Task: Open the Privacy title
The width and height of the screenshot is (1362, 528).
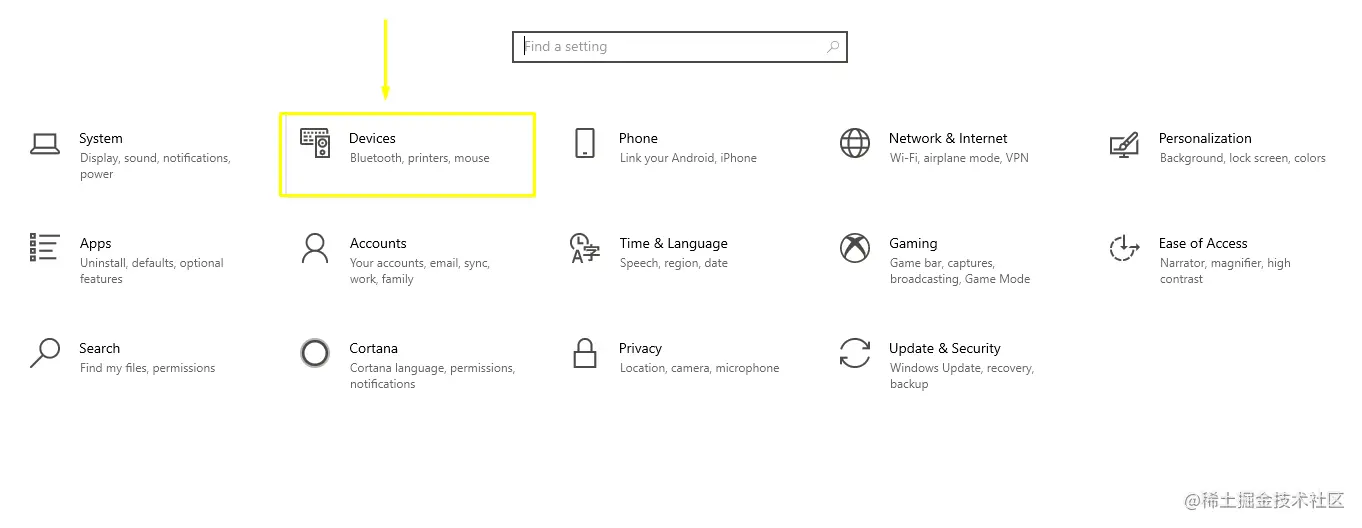Action: [x=640, y=348]
